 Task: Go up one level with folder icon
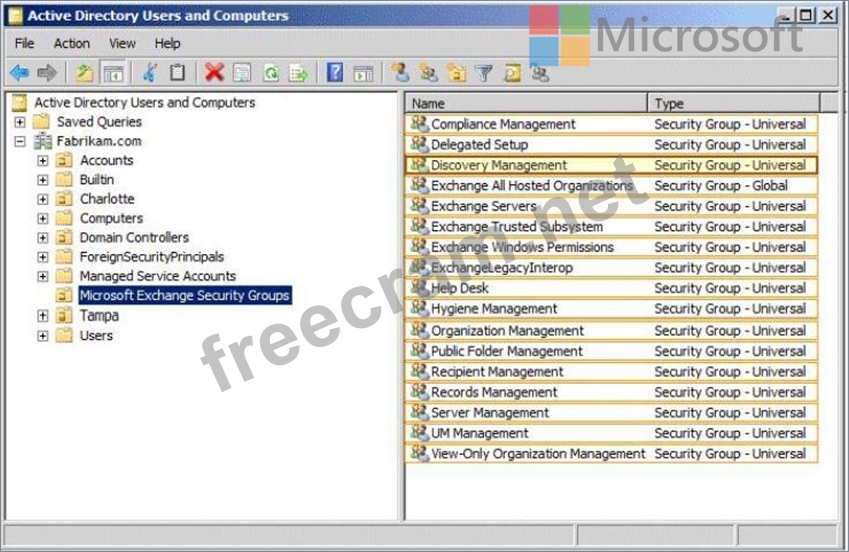pos(84,73)
